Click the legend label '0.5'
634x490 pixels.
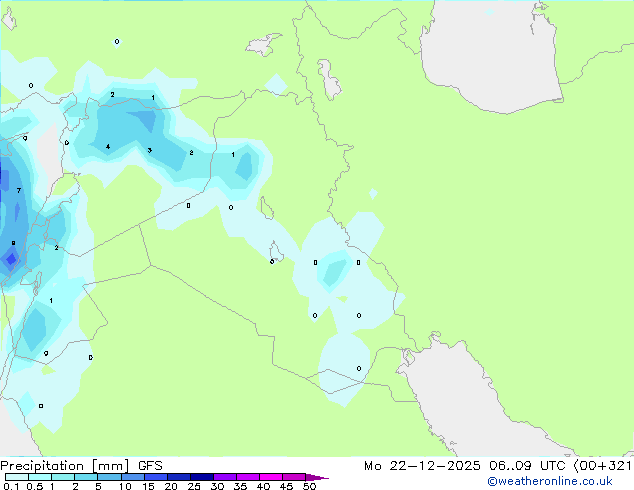(x=35, y=486)
